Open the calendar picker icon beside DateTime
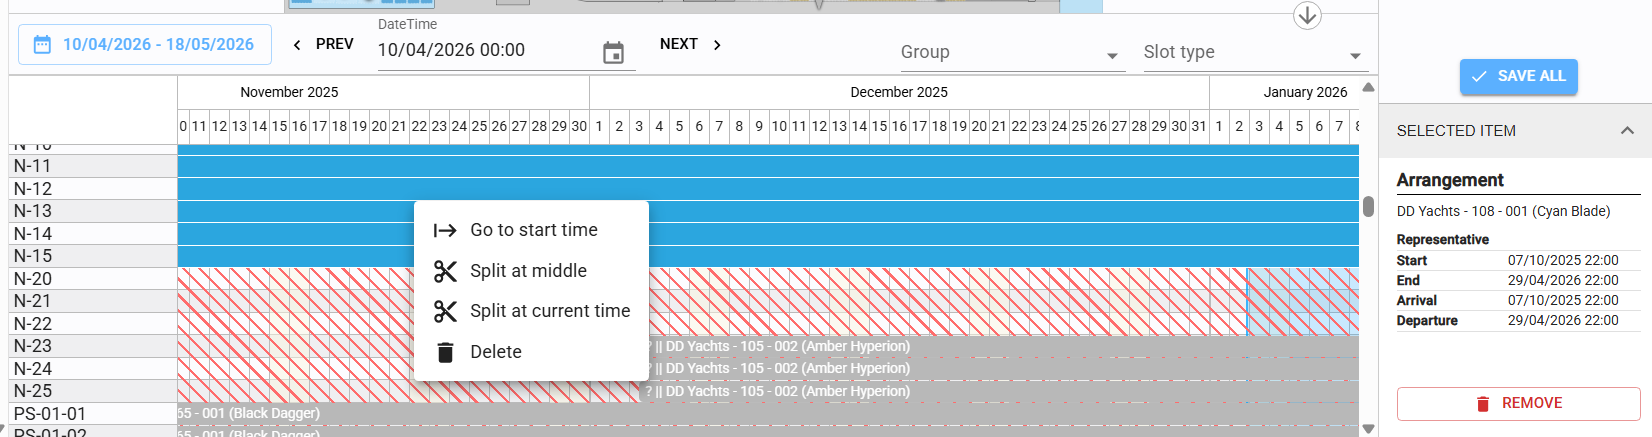This screenshot has width=1652, height=437. pos(613,53)
